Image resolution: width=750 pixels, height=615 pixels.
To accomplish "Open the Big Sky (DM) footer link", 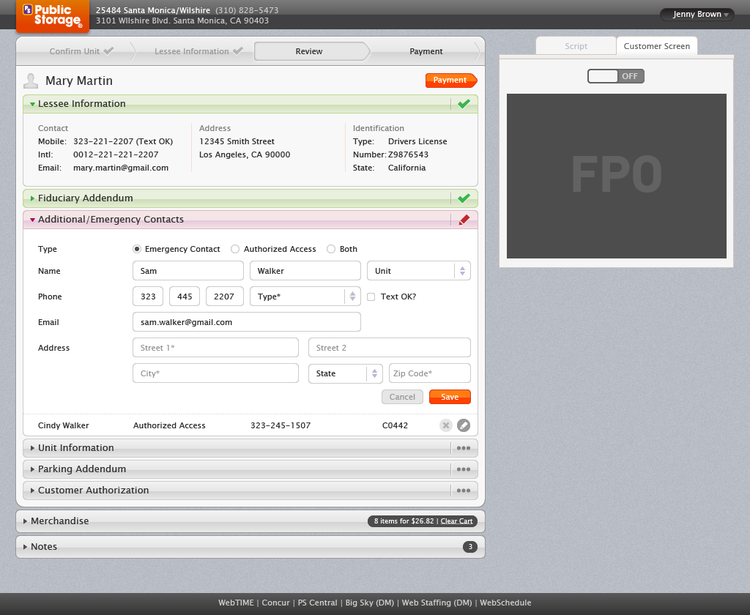I will pos(369,603).
